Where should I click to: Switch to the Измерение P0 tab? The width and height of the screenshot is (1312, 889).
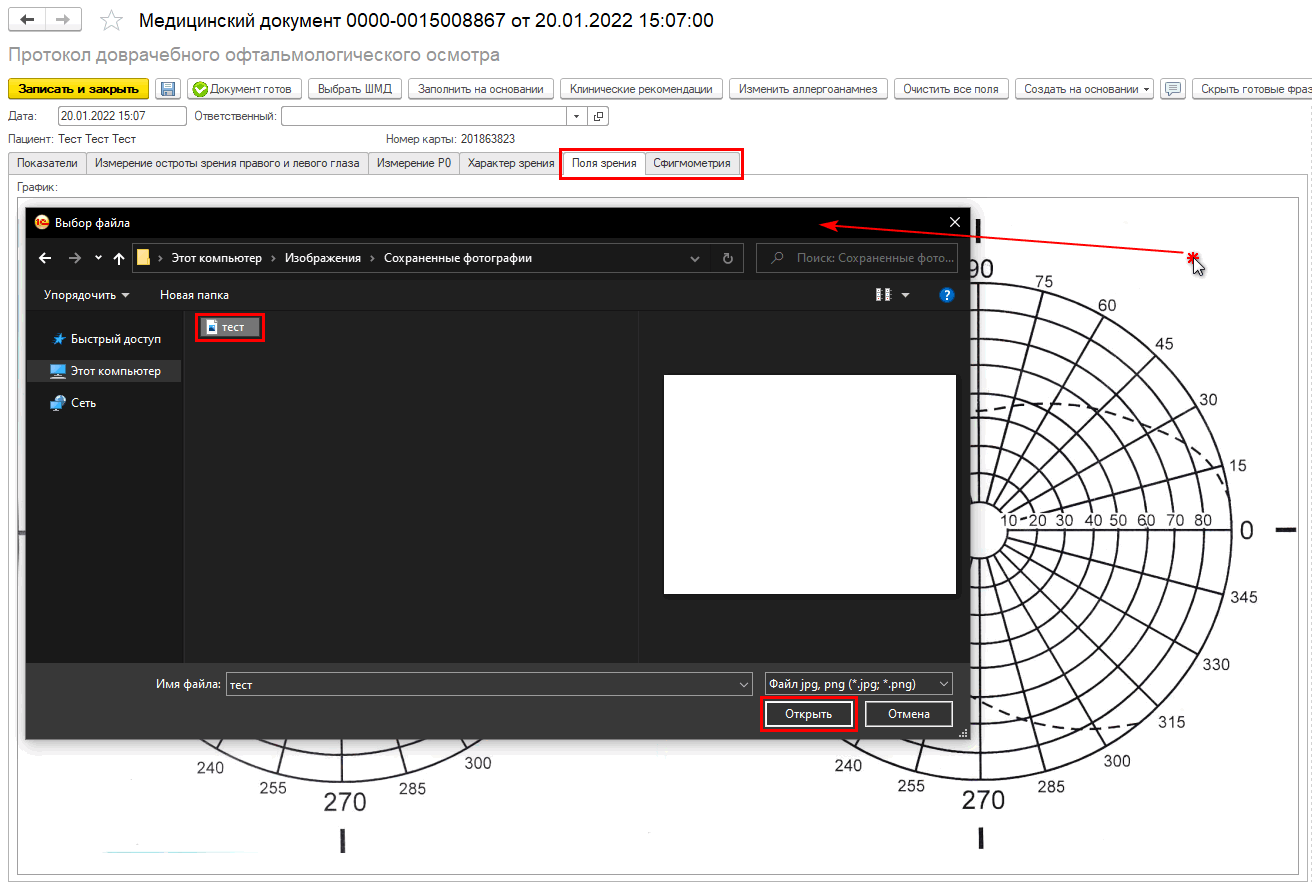414,163
